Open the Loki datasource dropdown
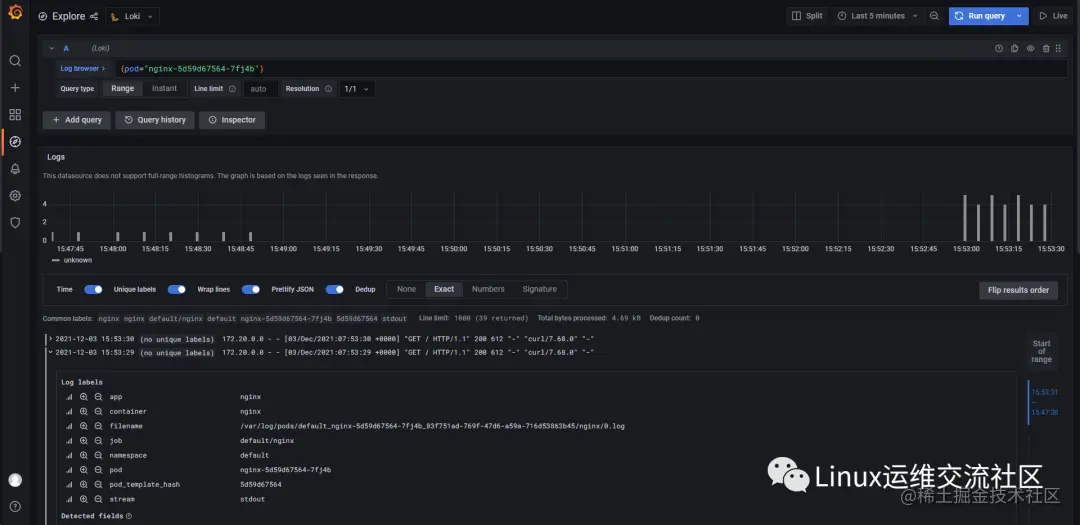Screen dimensions: 1080x525 [132, 16]
